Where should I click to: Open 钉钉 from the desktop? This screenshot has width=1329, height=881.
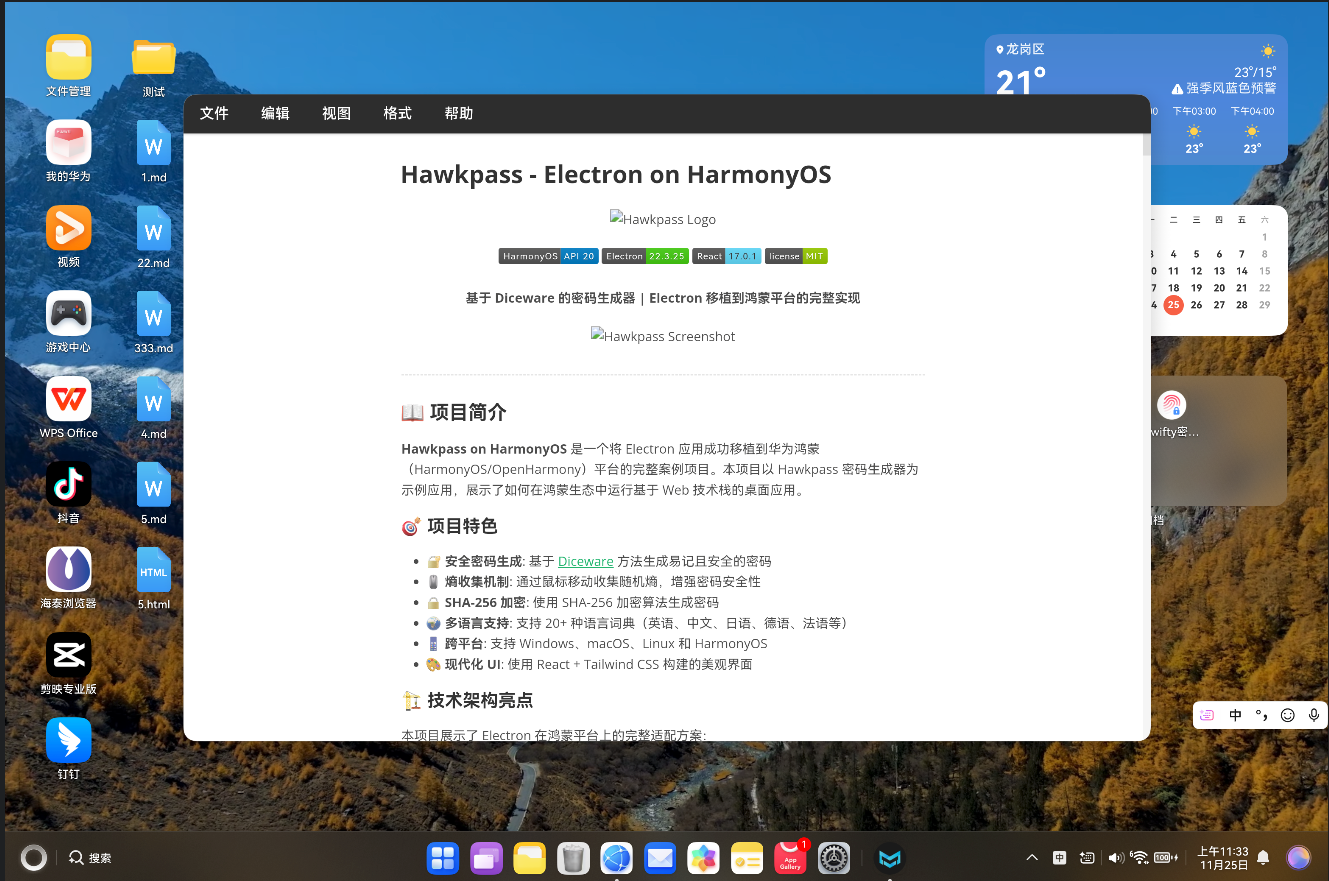pos(68,738)
